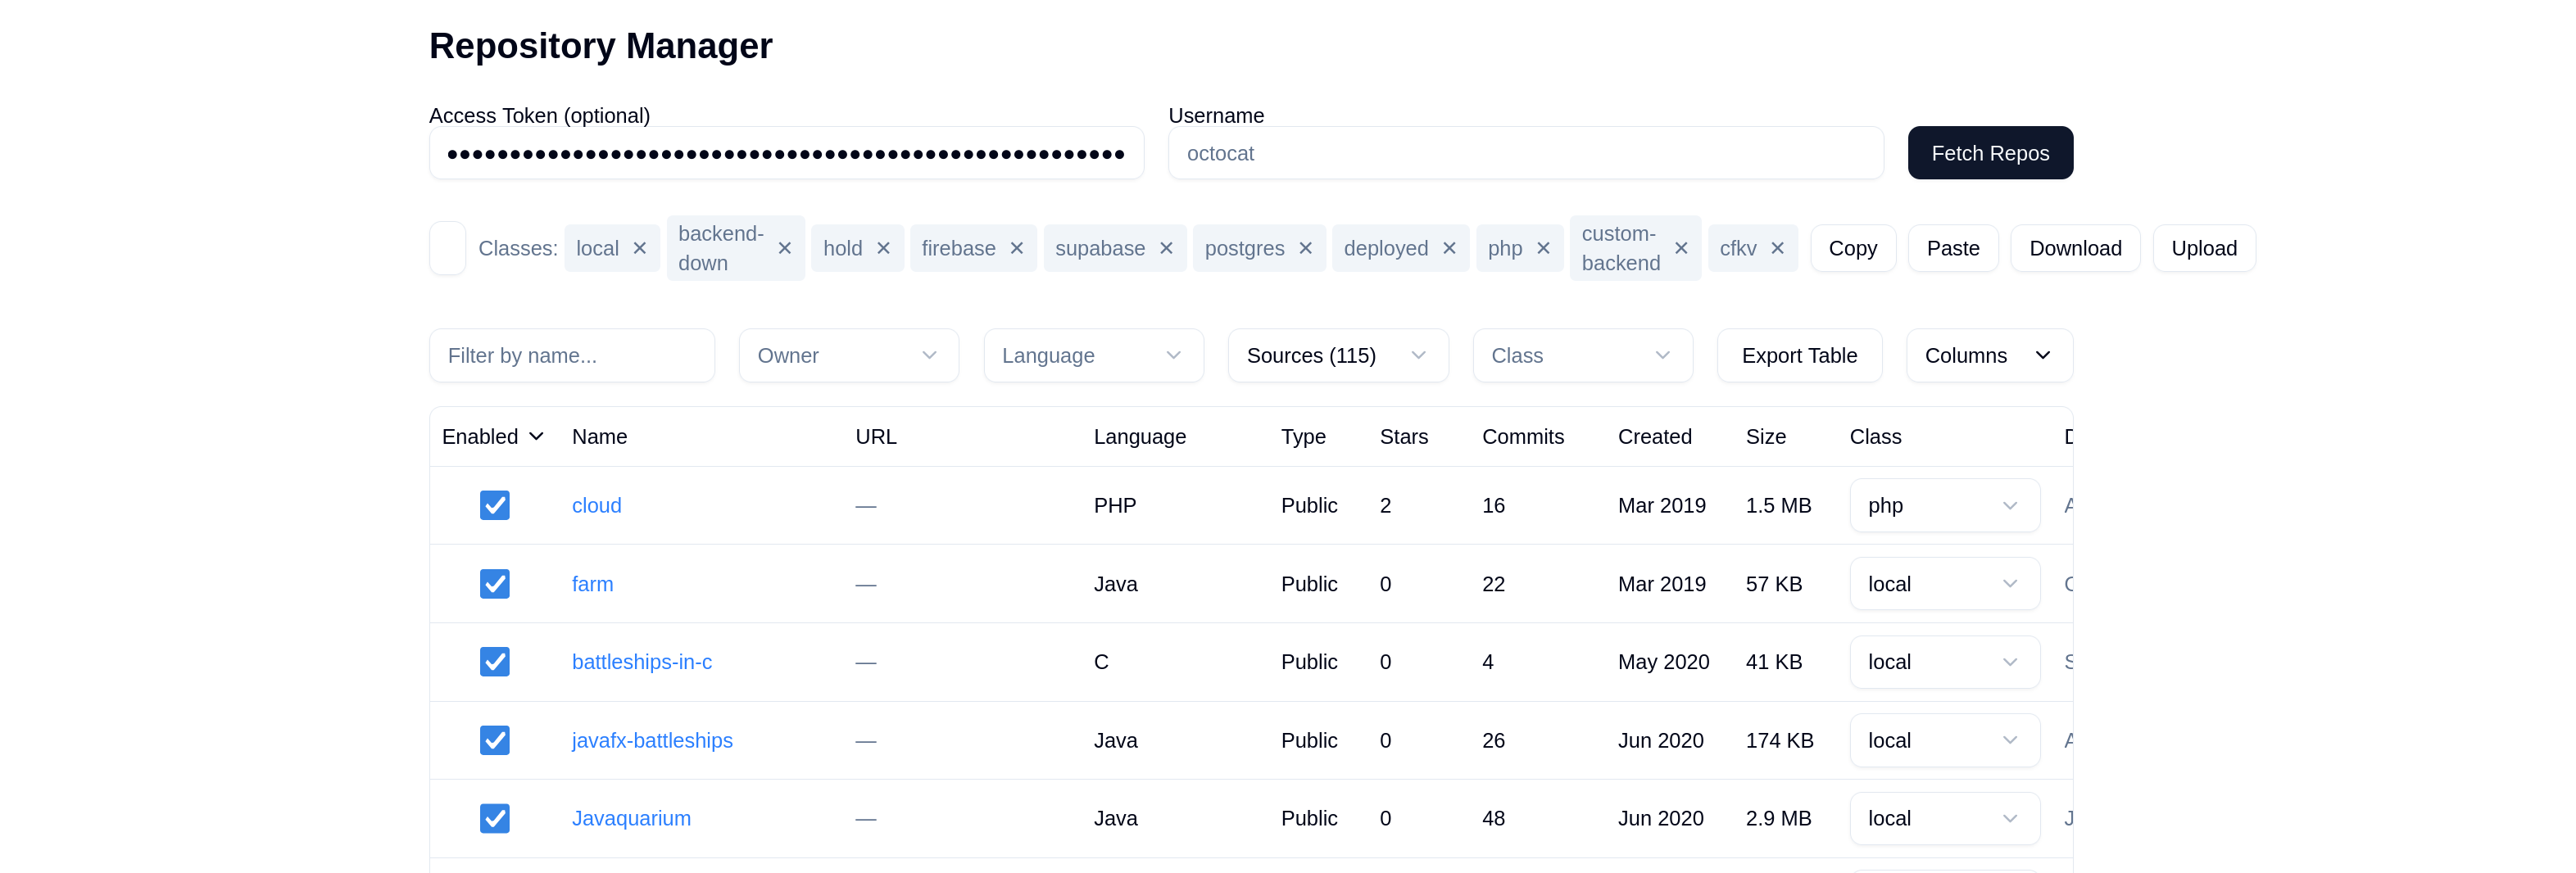Disable the farm repository checkbox

(x=494, y=583)
